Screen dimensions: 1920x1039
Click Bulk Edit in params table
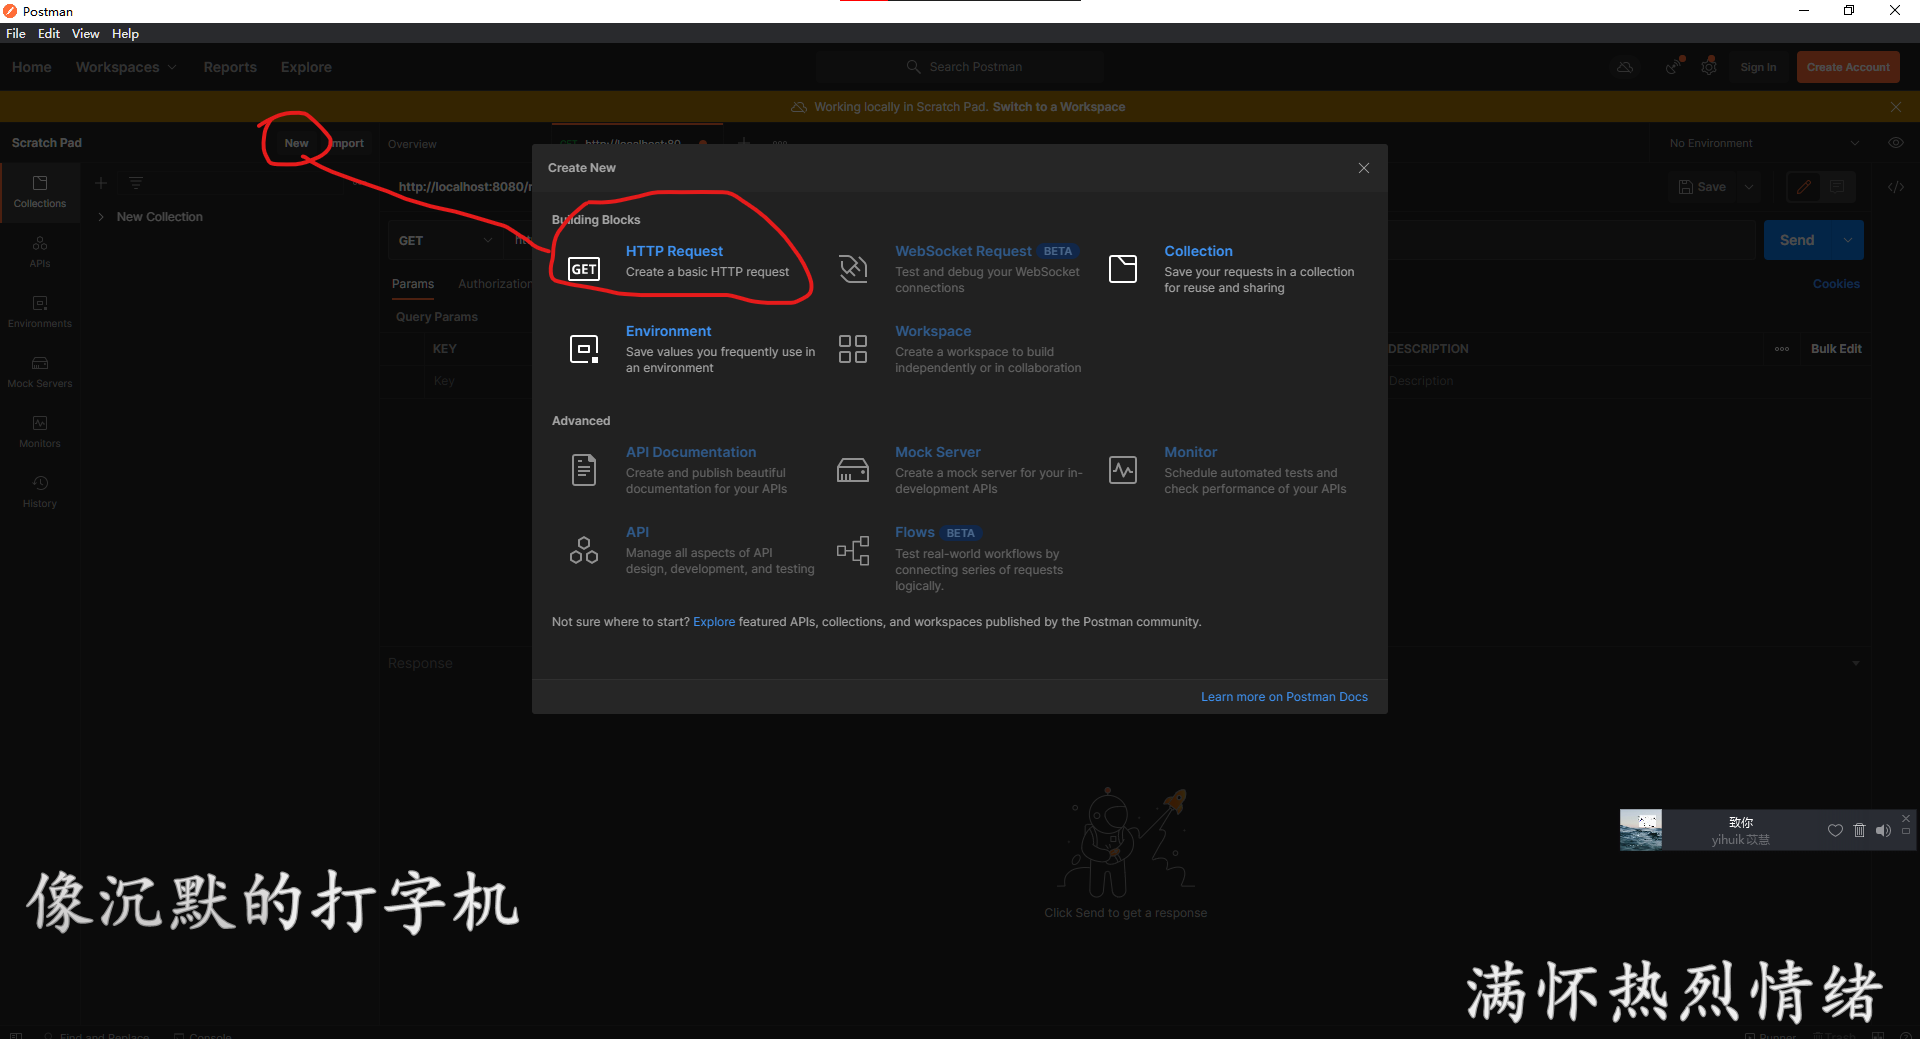[x=1836, y=349]
